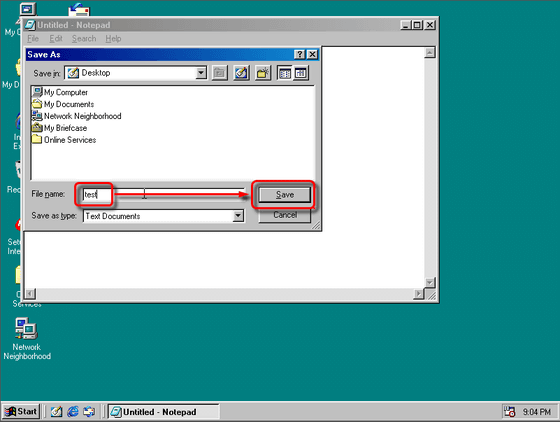Select Network Neighborhood in file list

pyautogui.click(x=76, y=116)
